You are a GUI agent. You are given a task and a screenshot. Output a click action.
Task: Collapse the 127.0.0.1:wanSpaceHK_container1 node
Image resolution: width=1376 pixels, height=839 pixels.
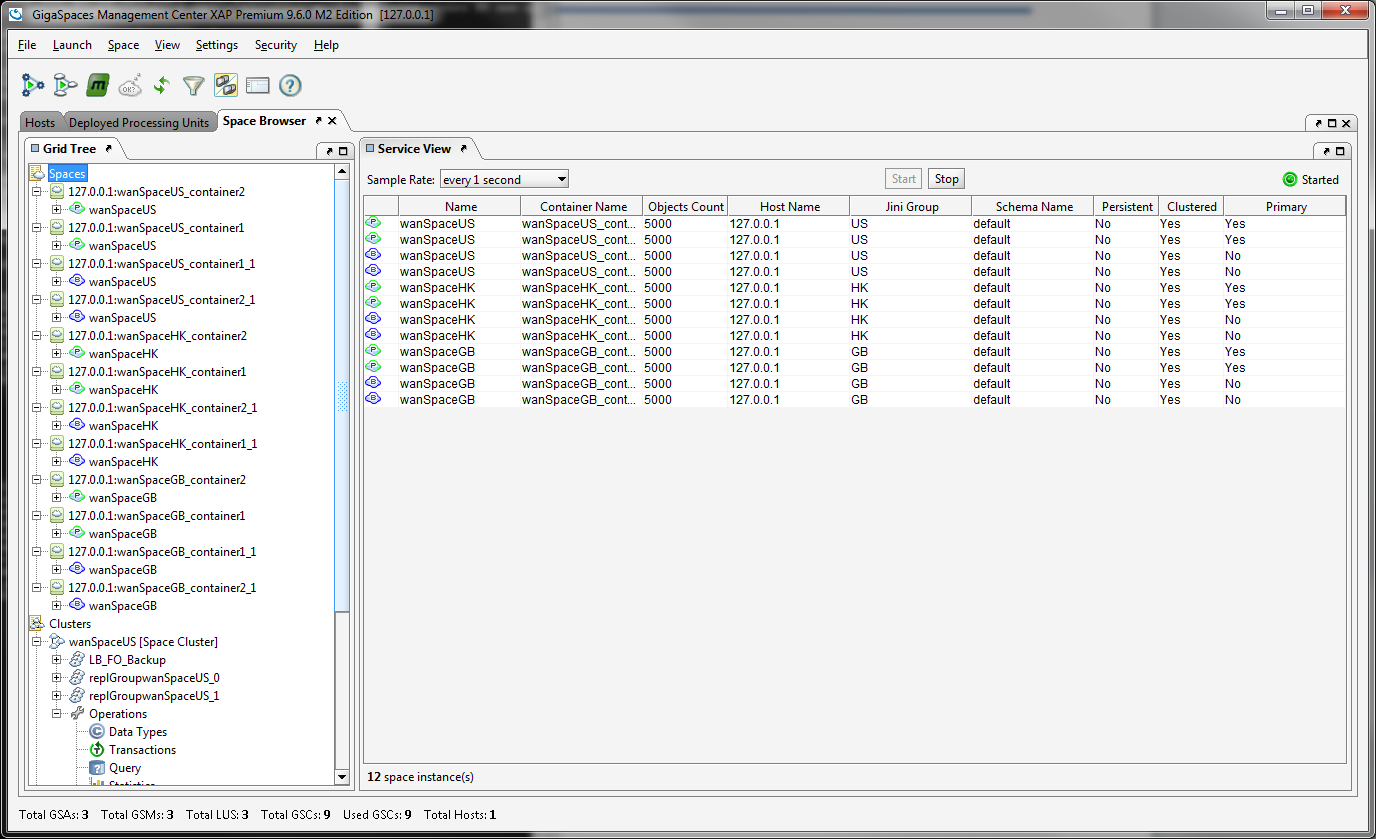(37, 372)
